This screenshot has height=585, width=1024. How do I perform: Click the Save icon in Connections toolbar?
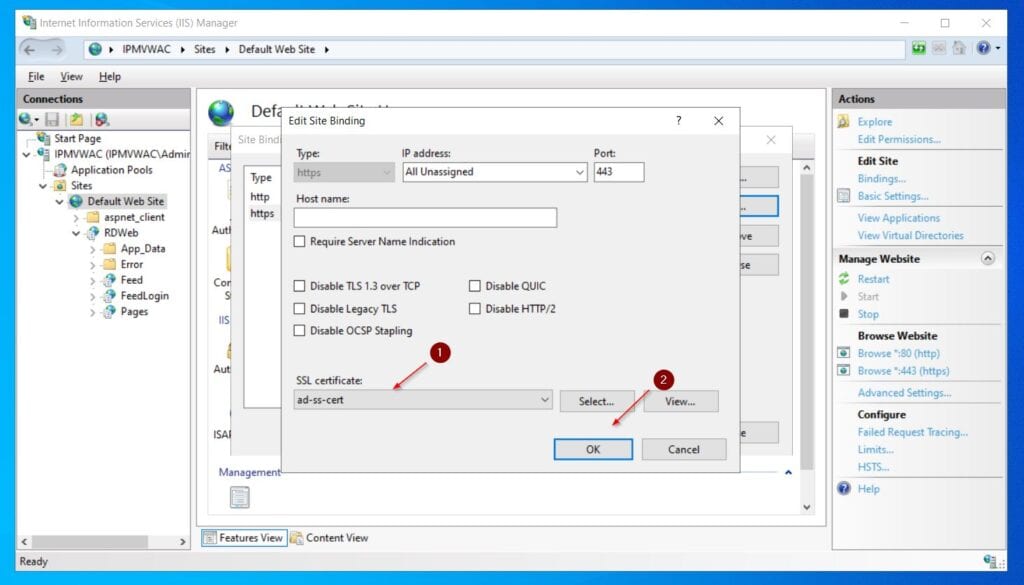point(52,119)
